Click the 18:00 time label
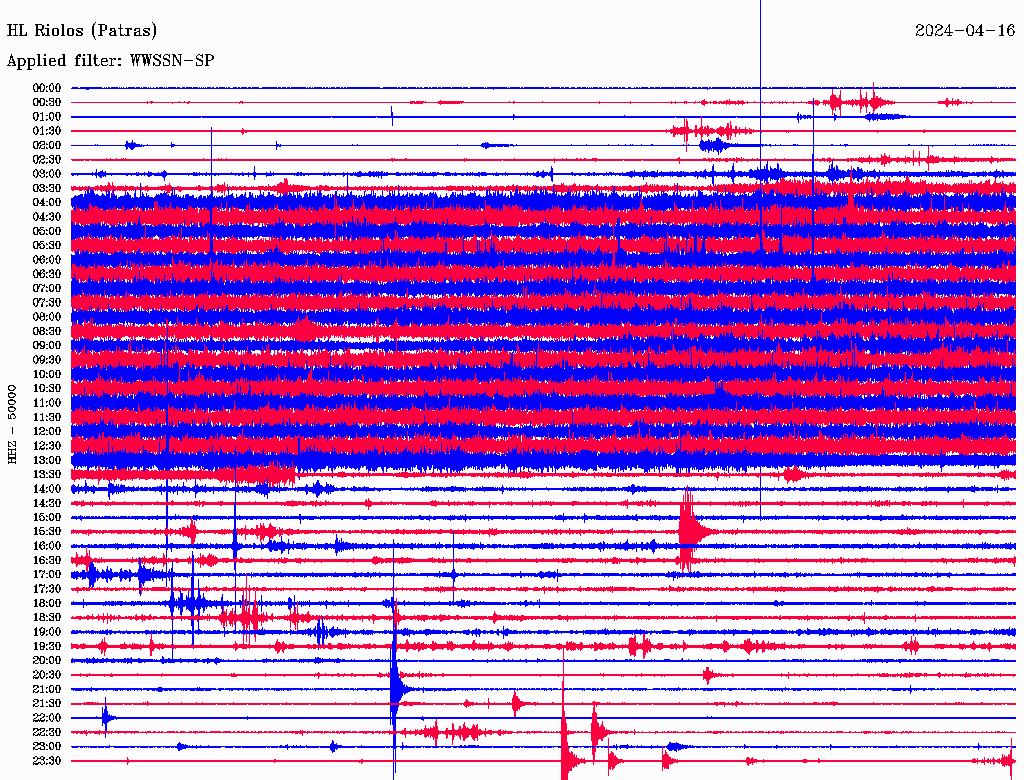The height and width of the screenshot is (780, 1024). pyautogui.click(x=47, y=603)
